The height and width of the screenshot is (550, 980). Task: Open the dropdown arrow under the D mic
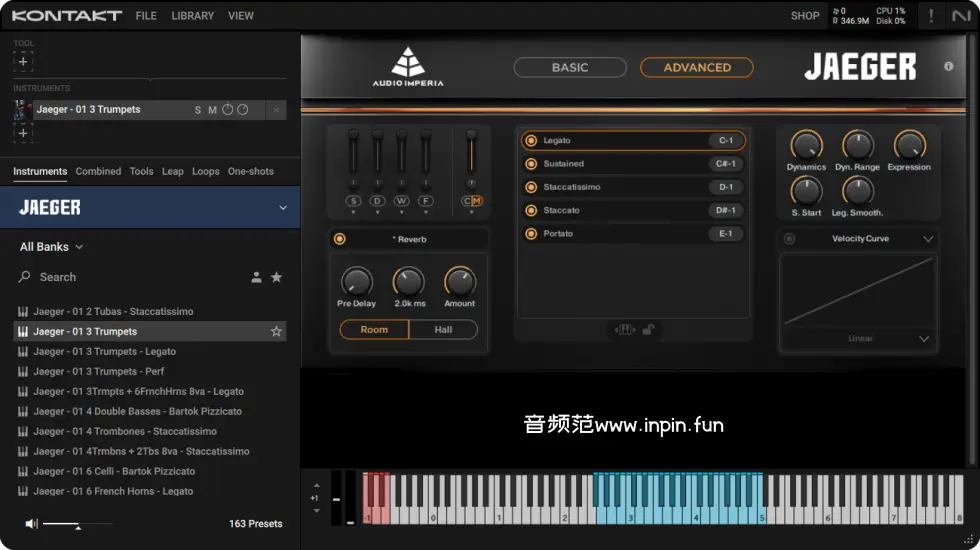(x=378, y=212)
